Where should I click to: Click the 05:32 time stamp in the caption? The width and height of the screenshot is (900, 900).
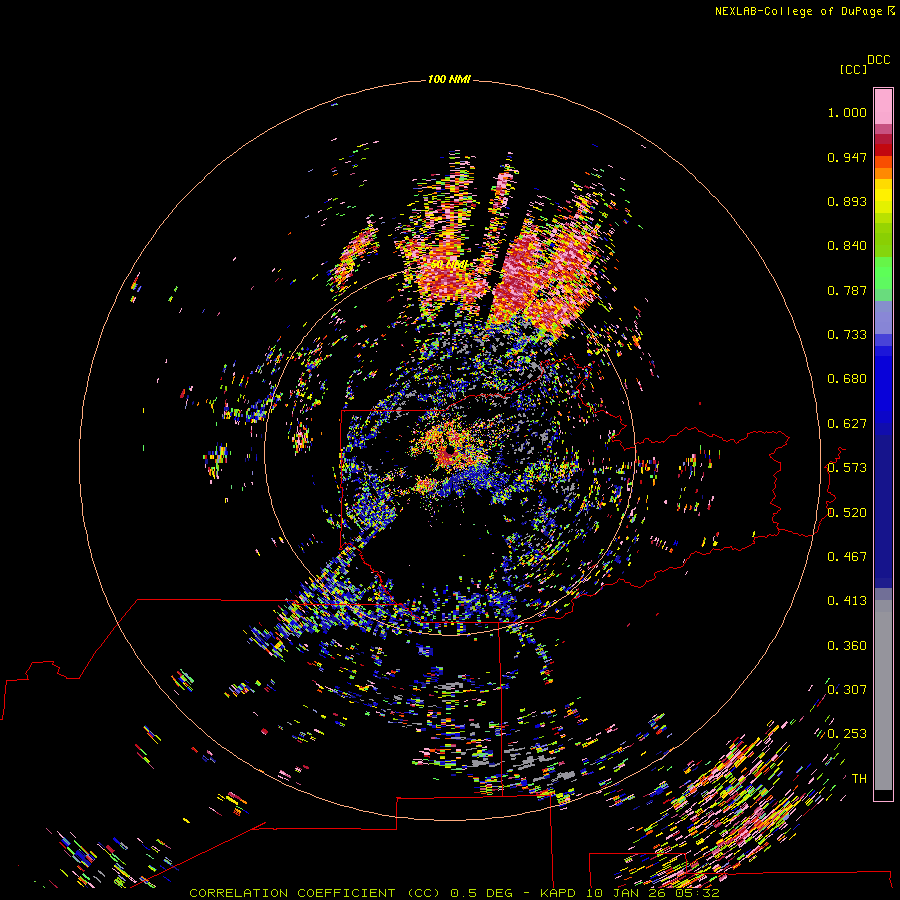(x=696, y=893)
